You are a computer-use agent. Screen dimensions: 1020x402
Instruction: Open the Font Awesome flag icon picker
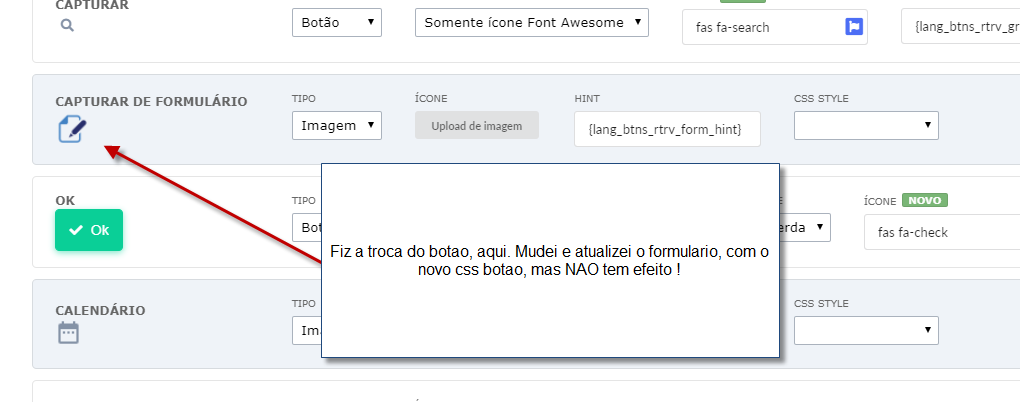click(854, 27)
